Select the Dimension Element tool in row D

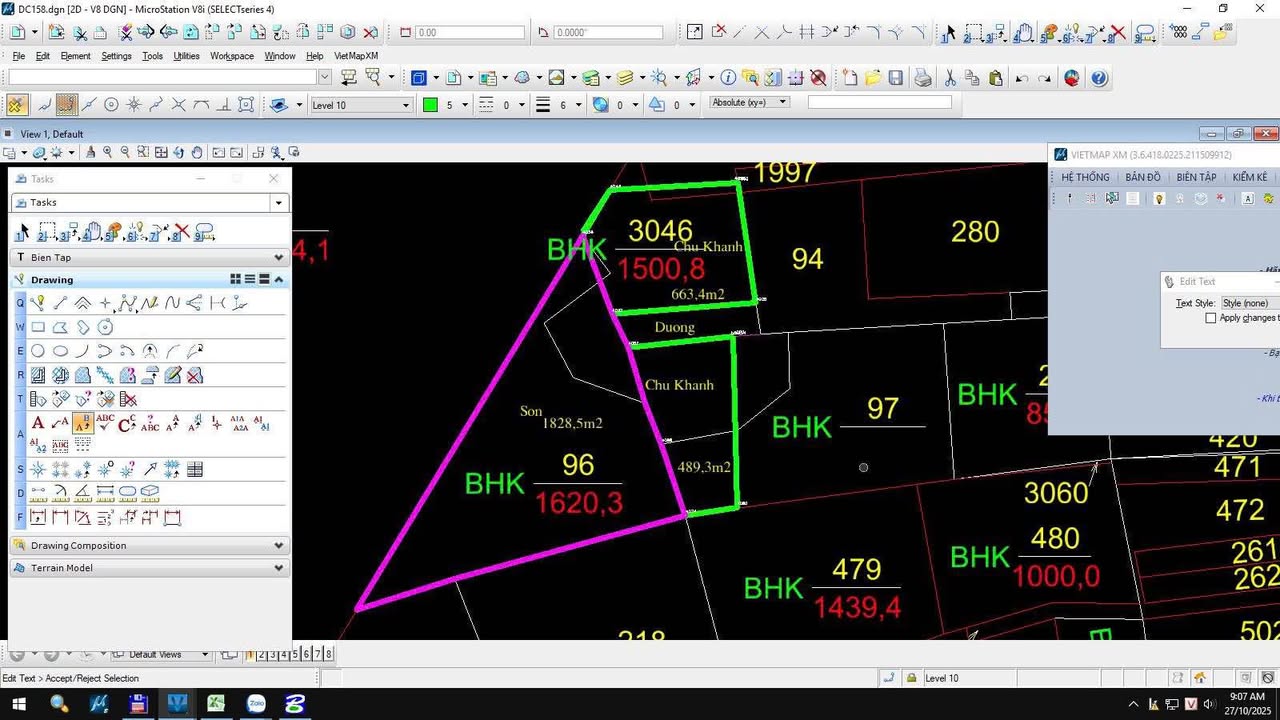(x=38, y=493)
